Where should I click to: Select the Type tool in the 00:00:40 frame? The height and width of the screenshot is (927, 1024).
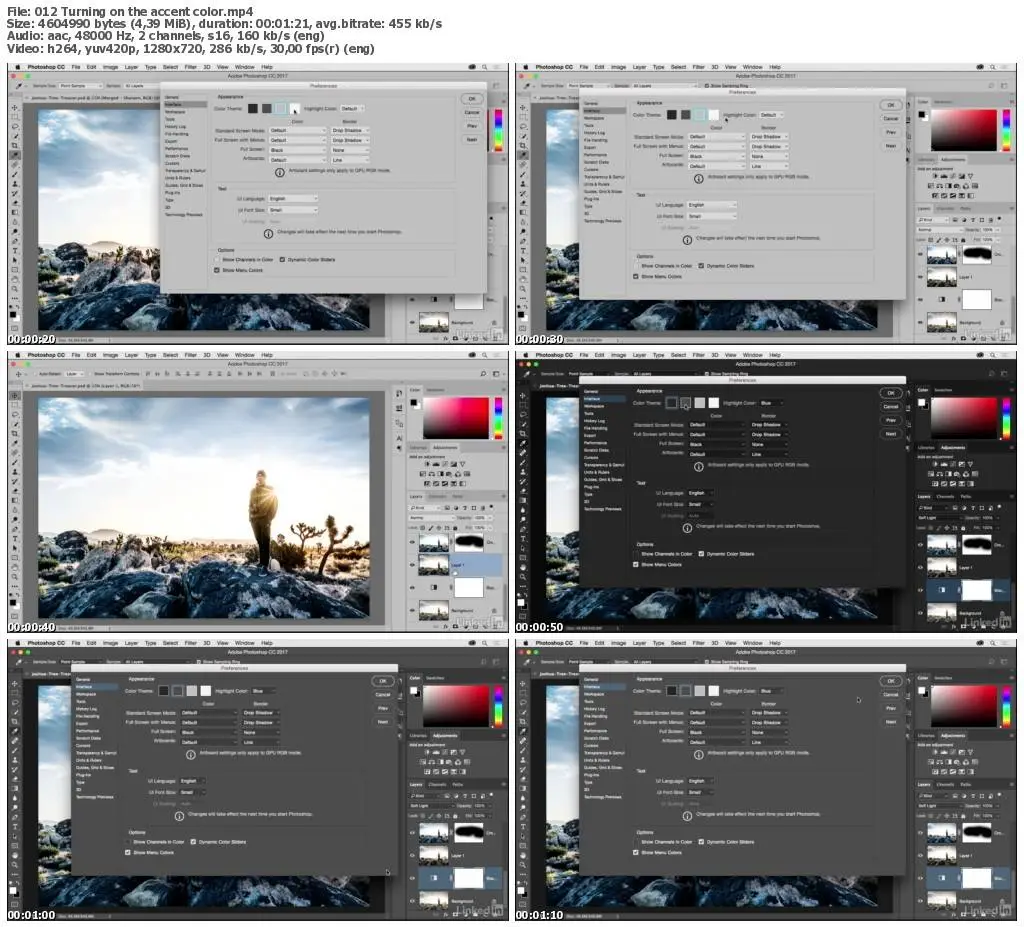(x=15, y=539)
